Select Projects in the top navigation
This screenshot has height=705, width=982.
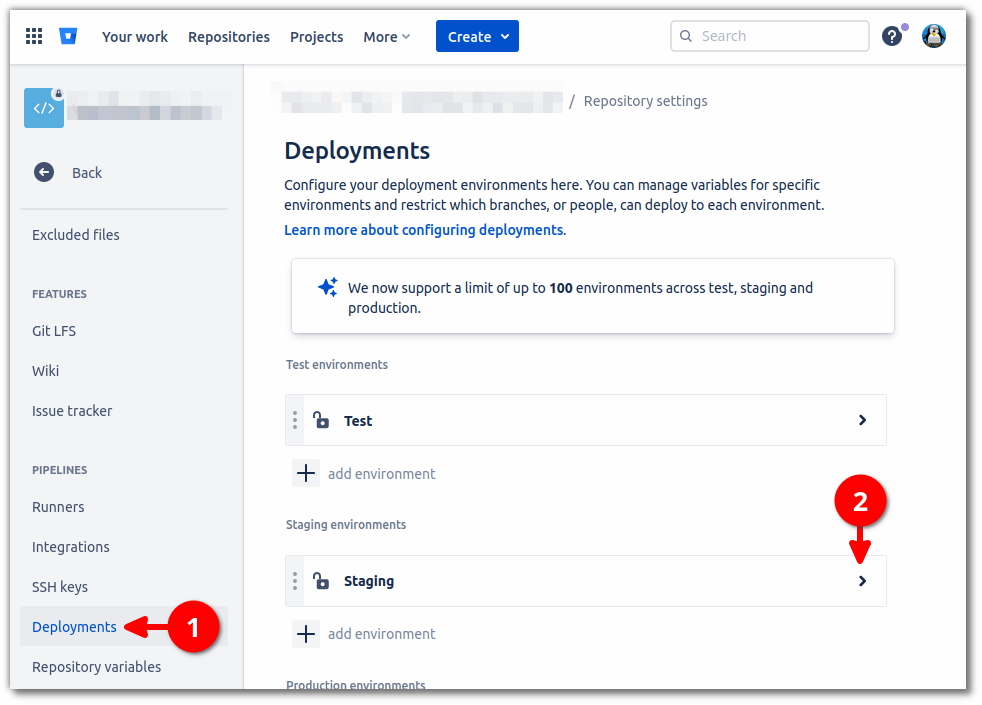point(316,36)
